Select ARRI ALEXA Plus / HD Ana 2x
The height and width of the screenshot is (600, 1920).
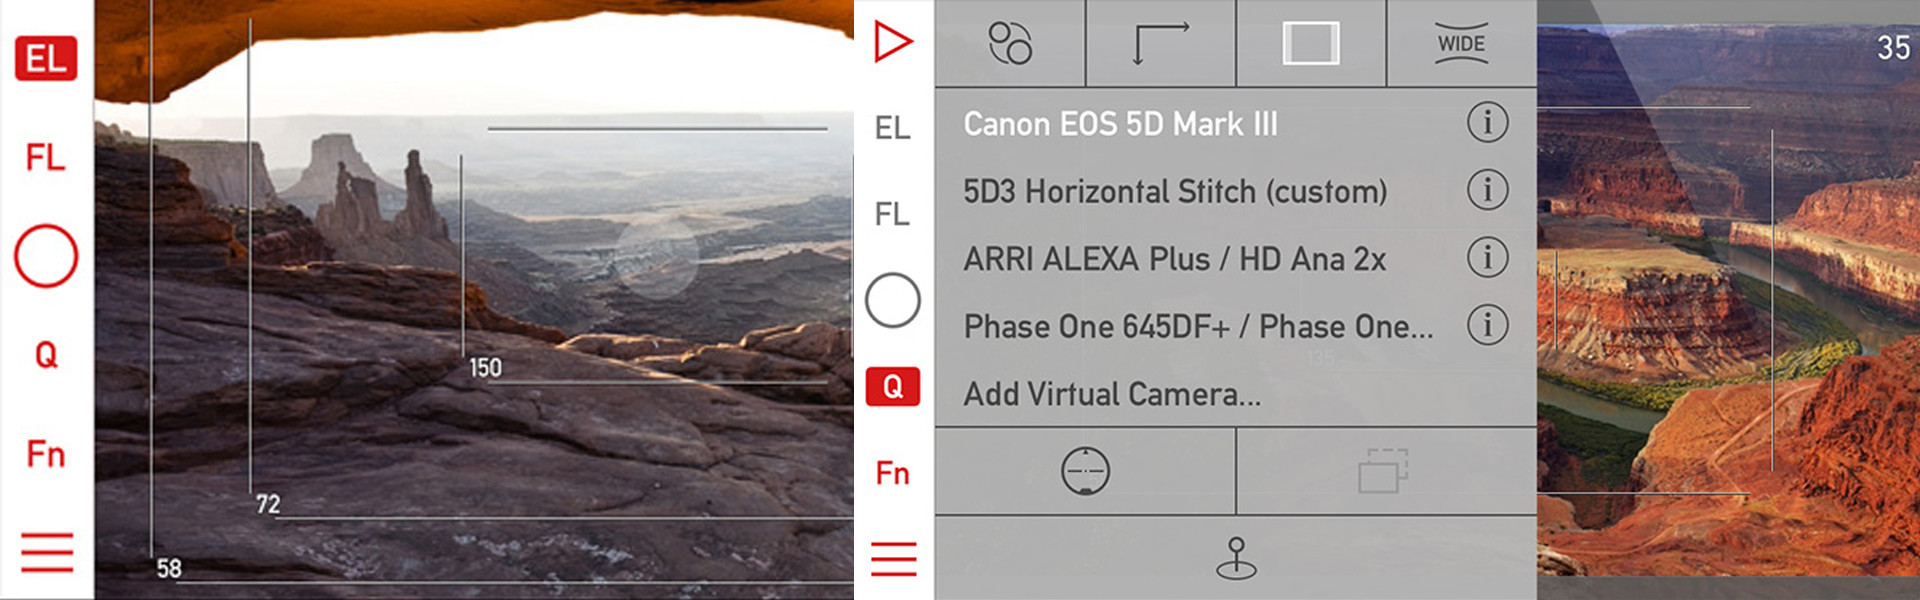[x=1174, y=259]
